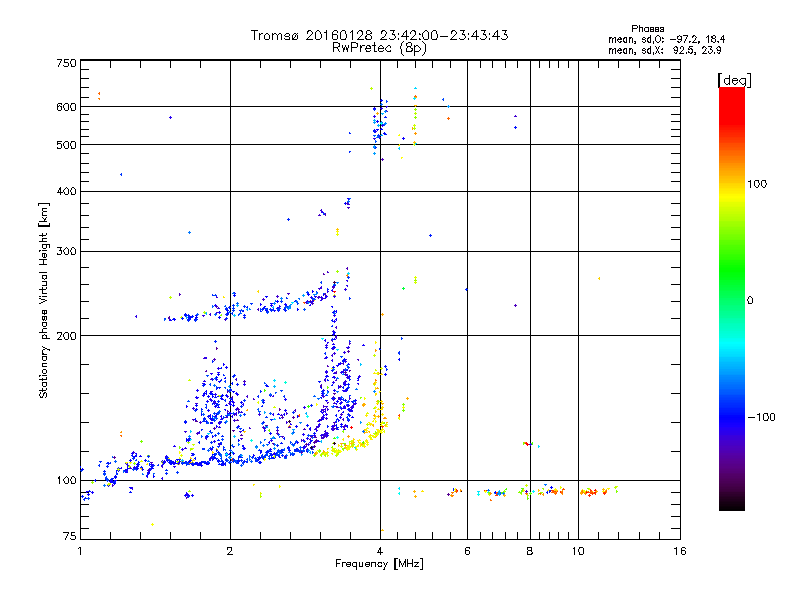Click the x-axis tick label '6'
The width and height of the screenshot is (800, 600).
[467, 551]
